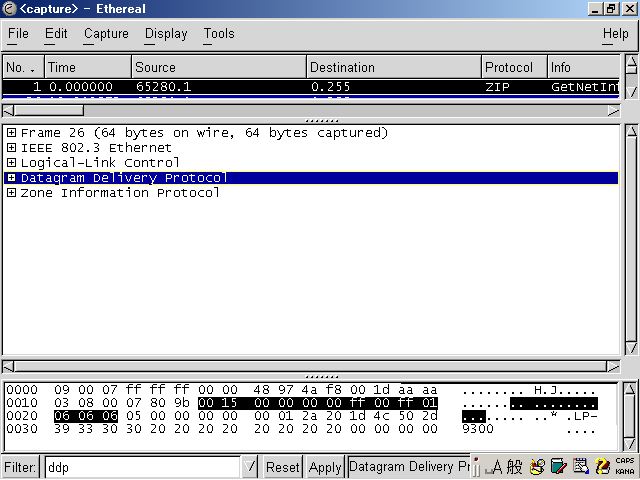Screen dimensions: 640x480
Task: Click protocol tree horizontal scroll right arrow
Action: [x=613, y=367]
